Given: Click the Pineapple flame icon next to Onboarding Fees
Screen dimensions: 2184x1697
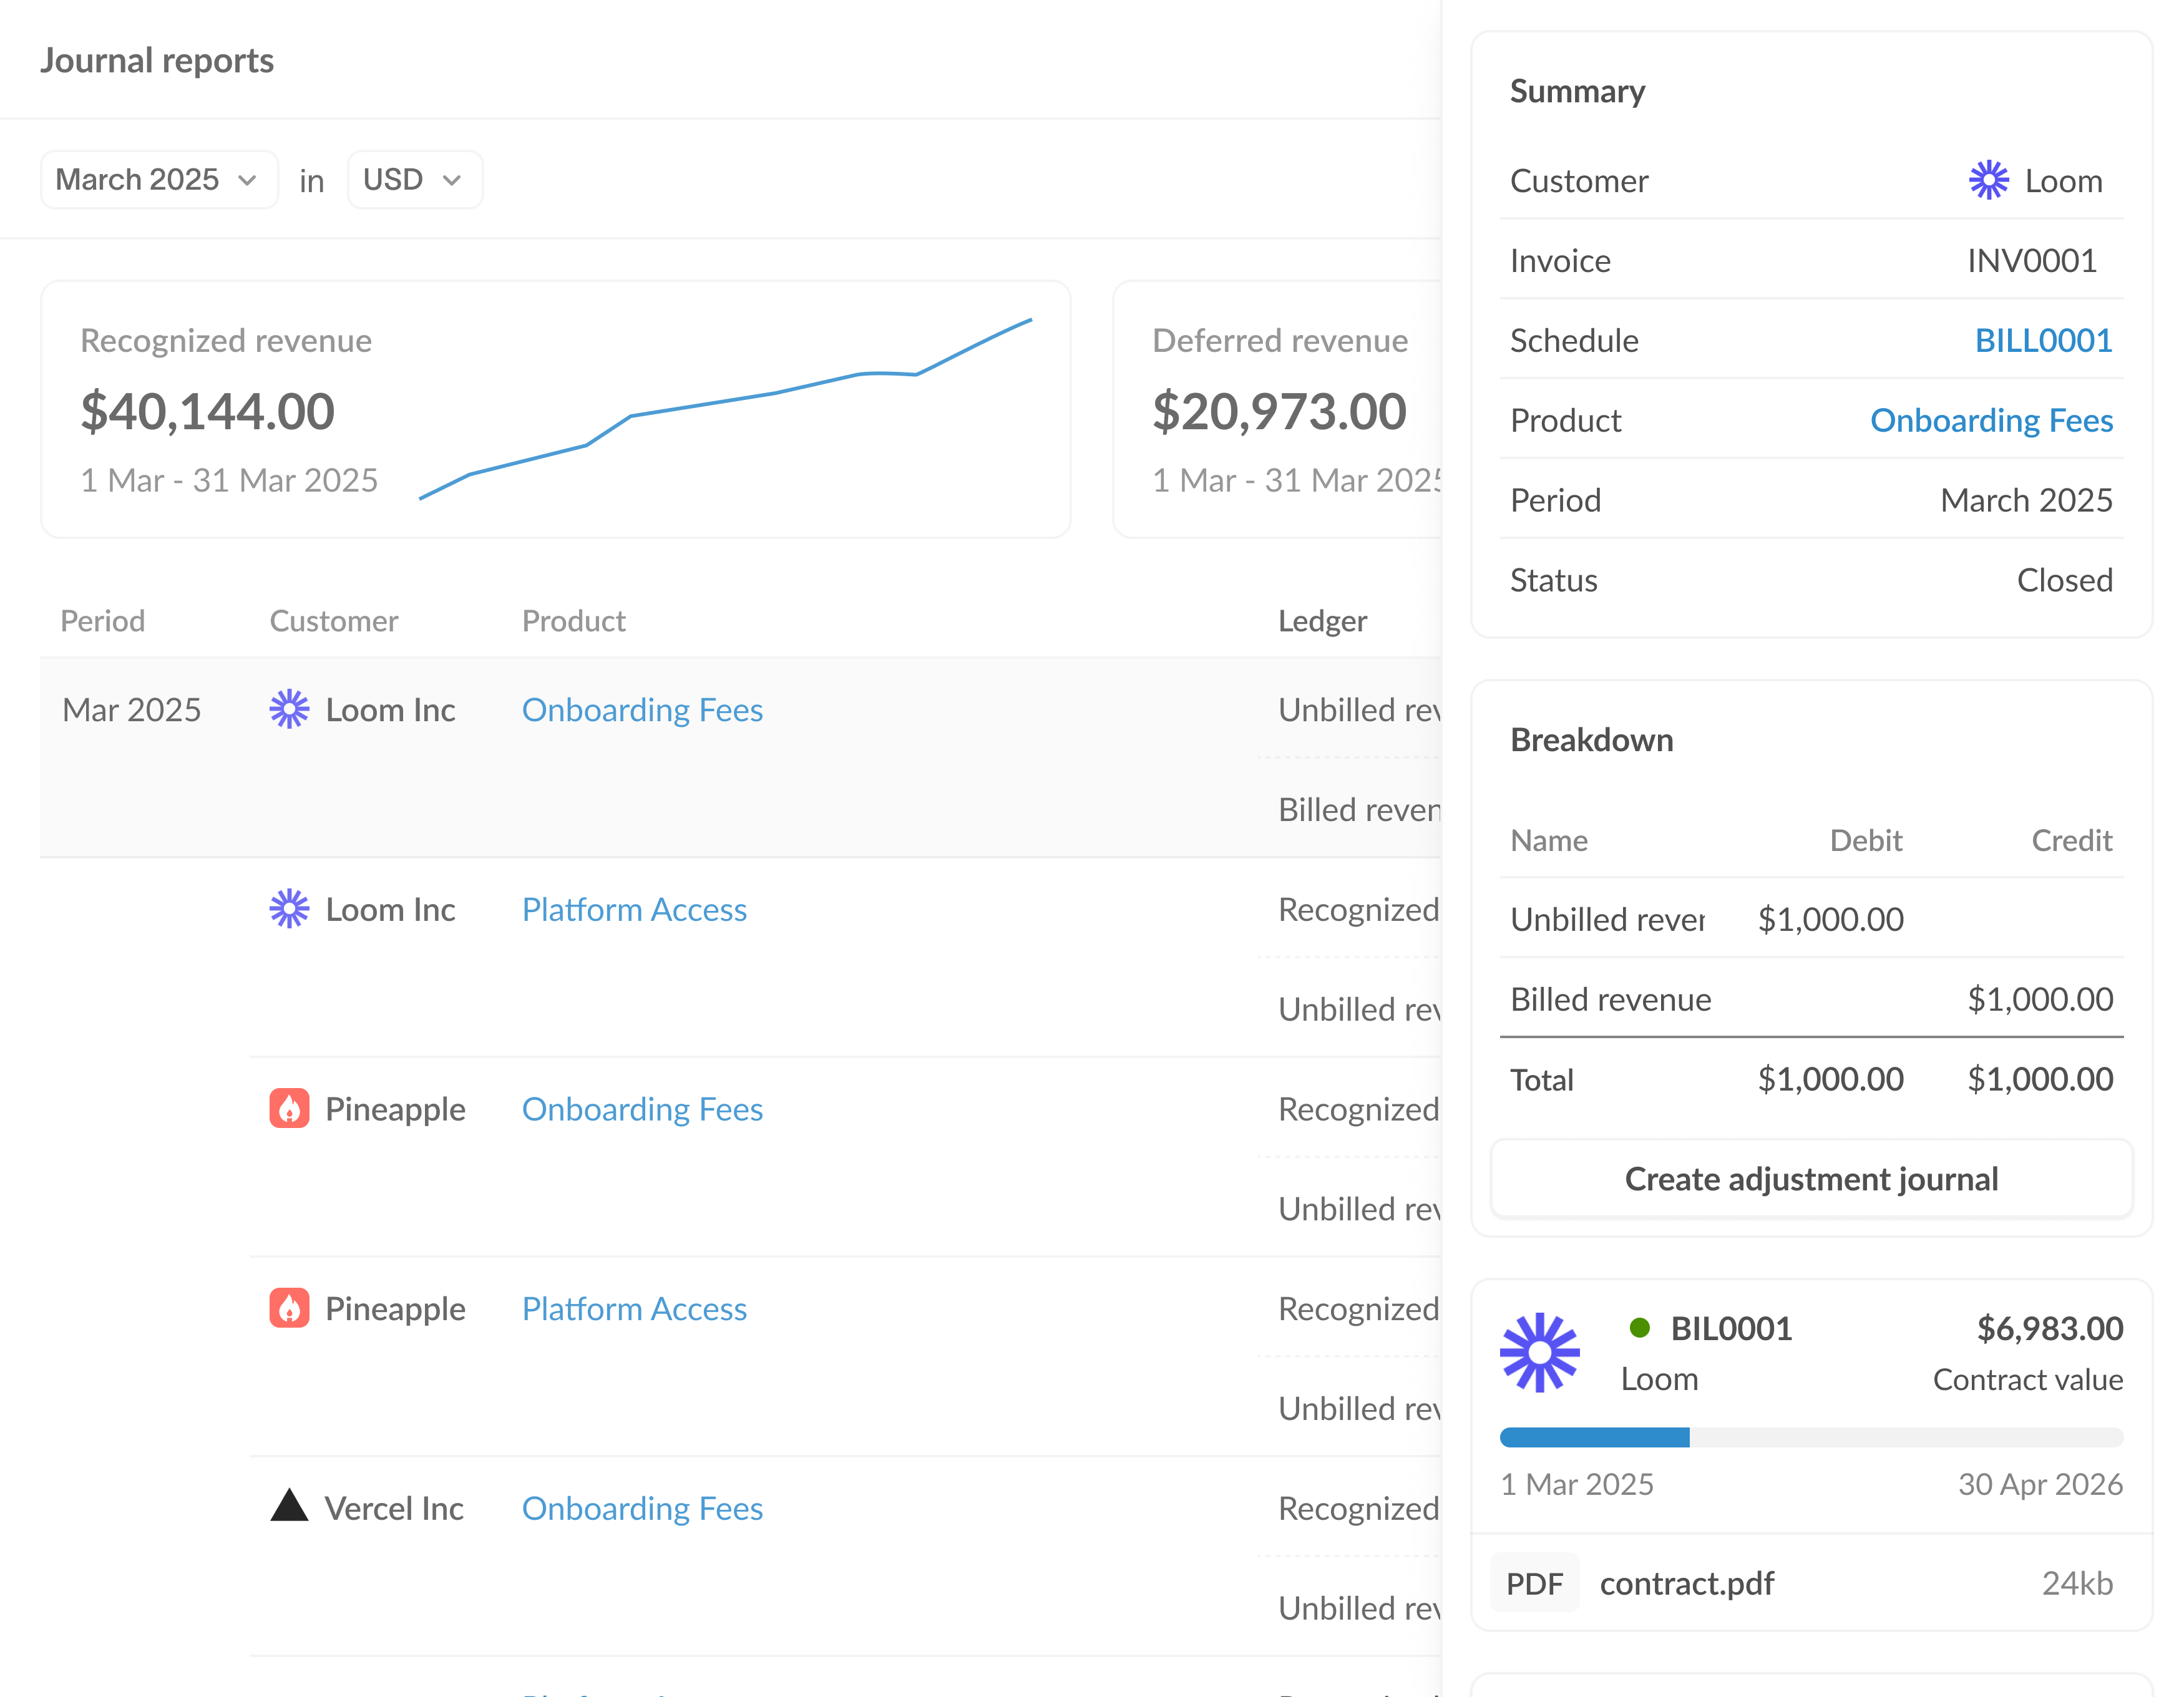Looking at the screenshot, I should tap(289, 1109).
